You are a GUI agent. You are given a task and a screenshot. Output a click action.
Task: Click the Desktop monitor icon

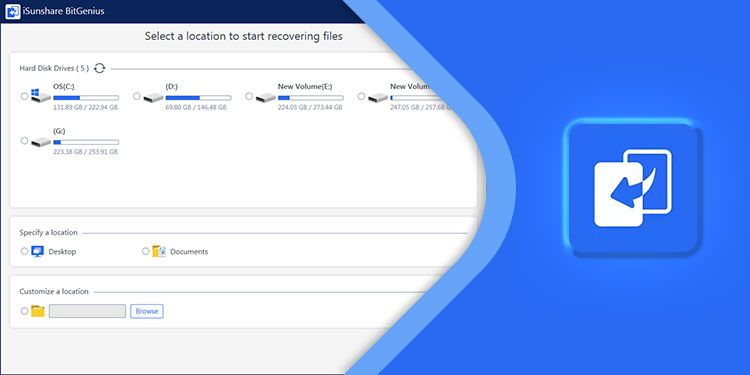(x=37, y=251)
